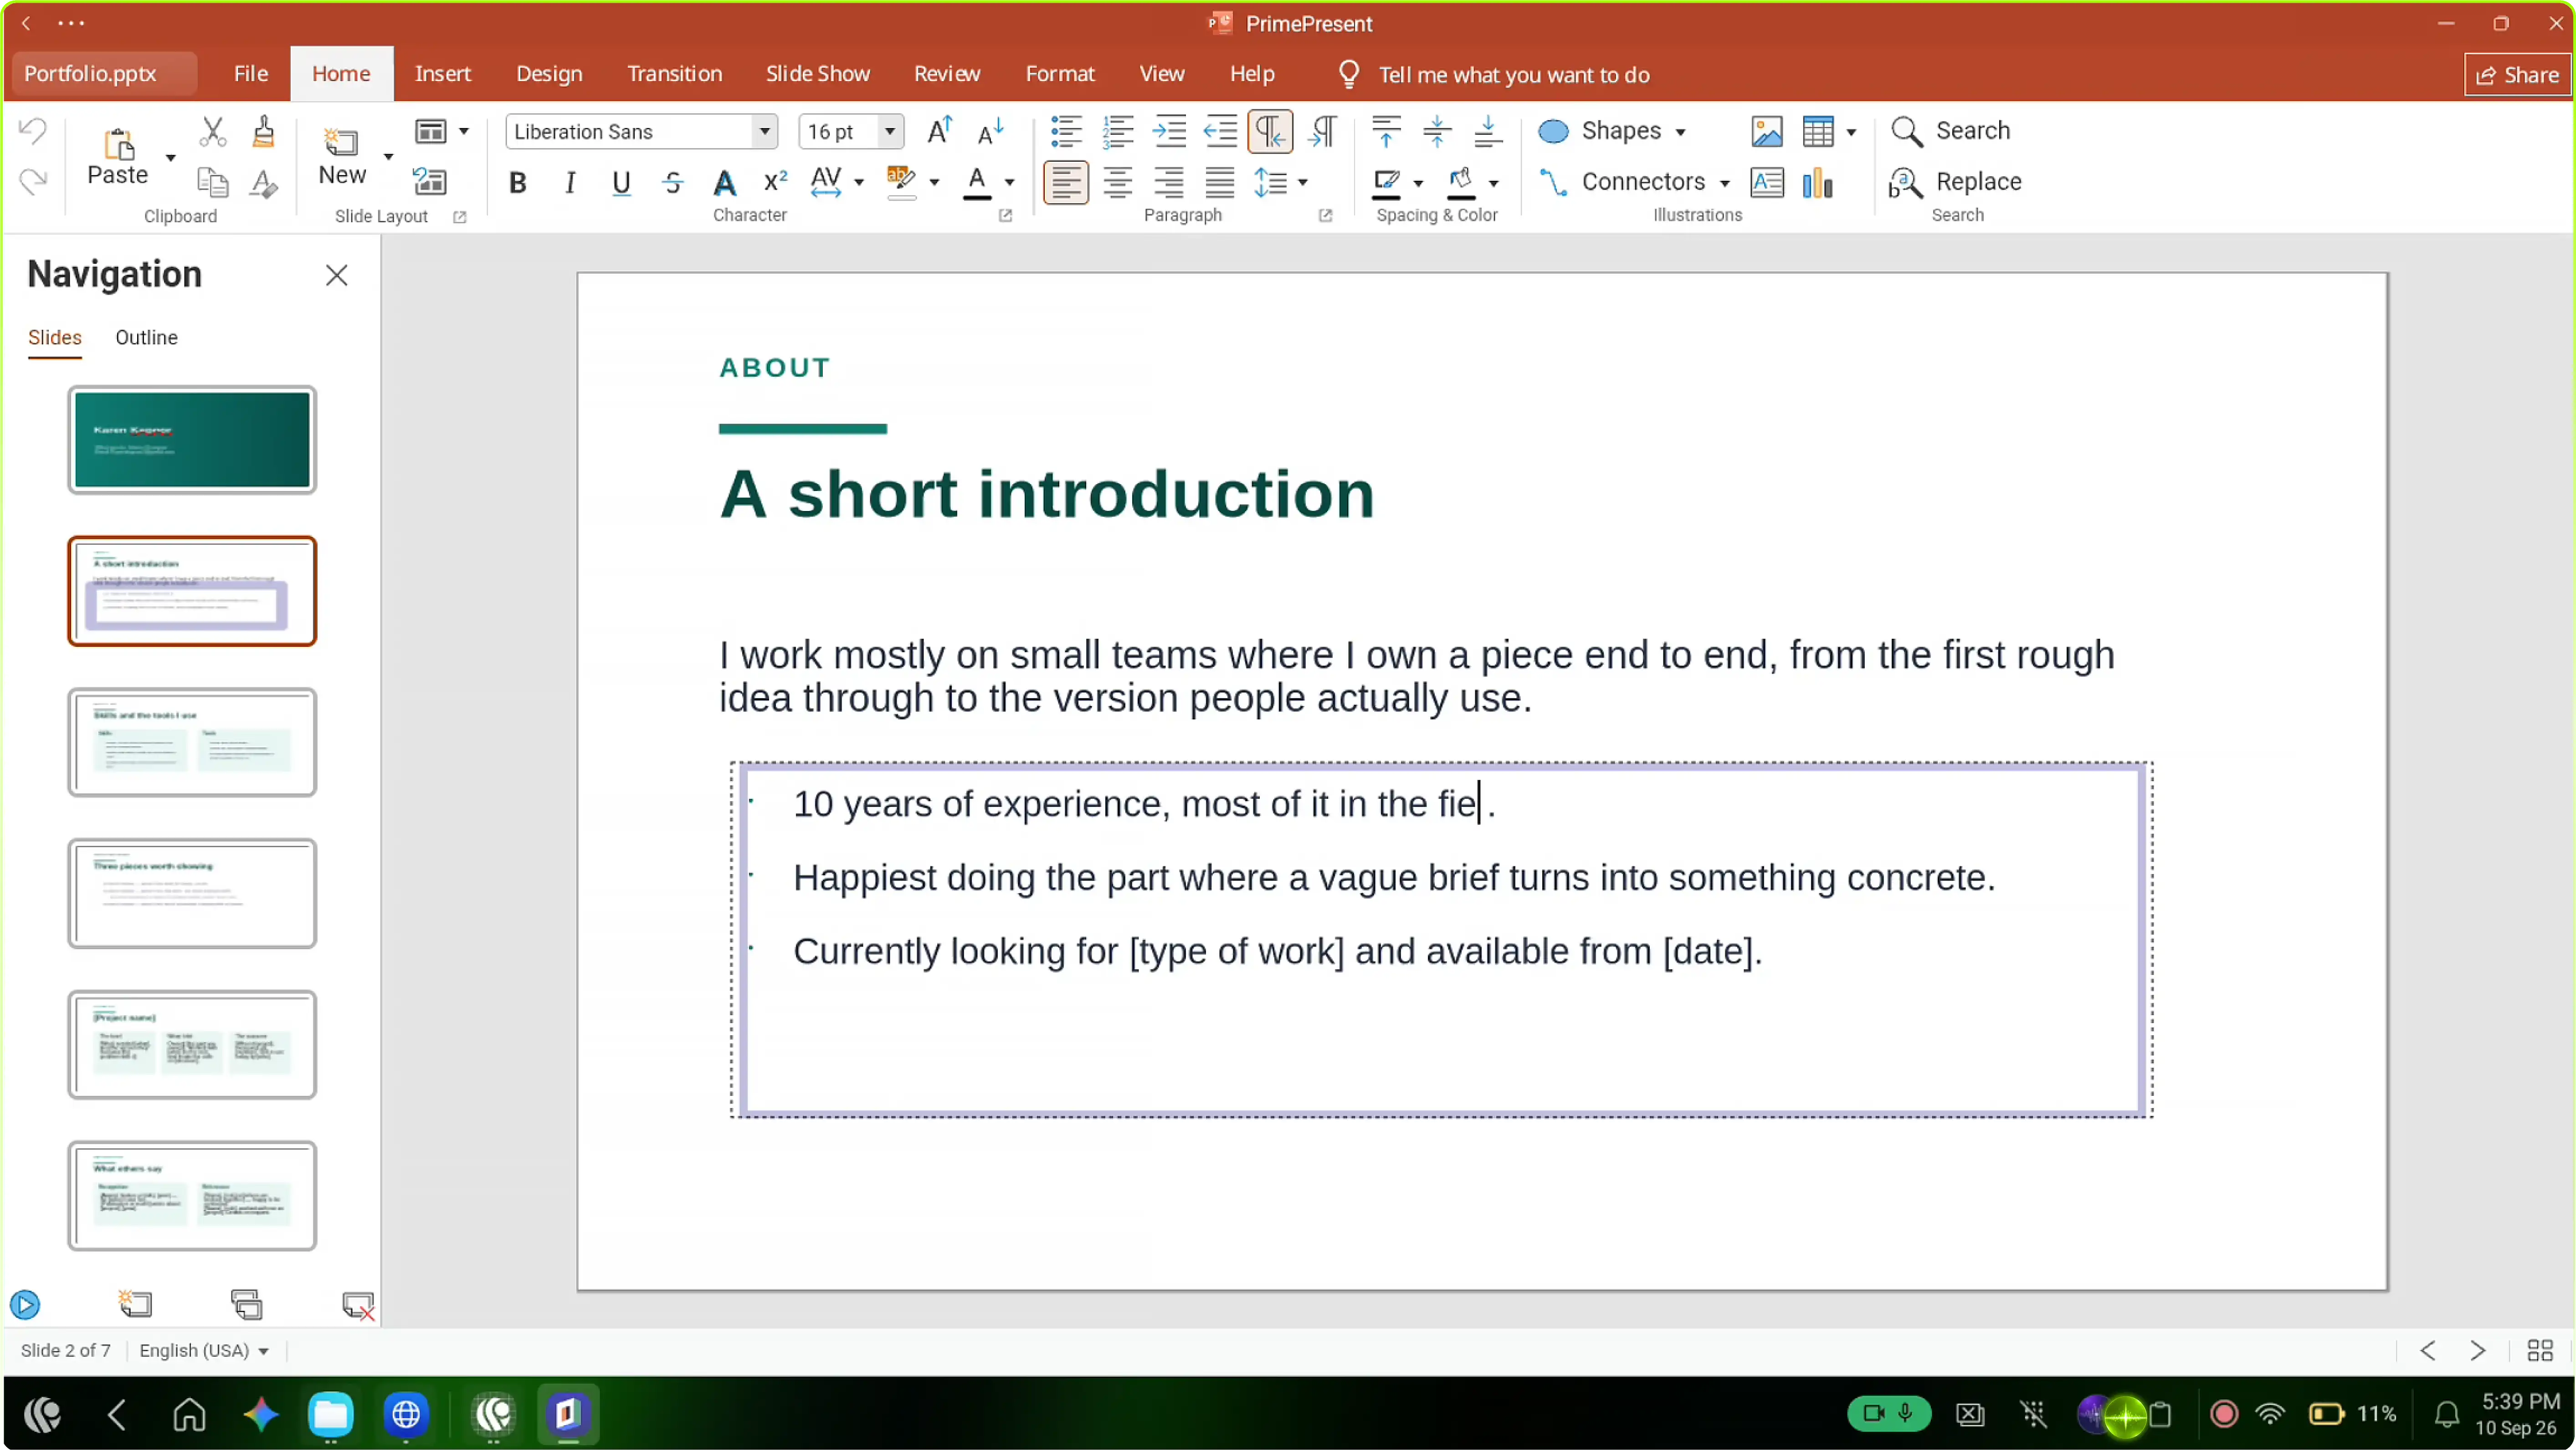Image resolution: width=2576 pixels, height=1452 pixels.
Task: Open slide sorter grid view icon
Action: (2539, 1351)
